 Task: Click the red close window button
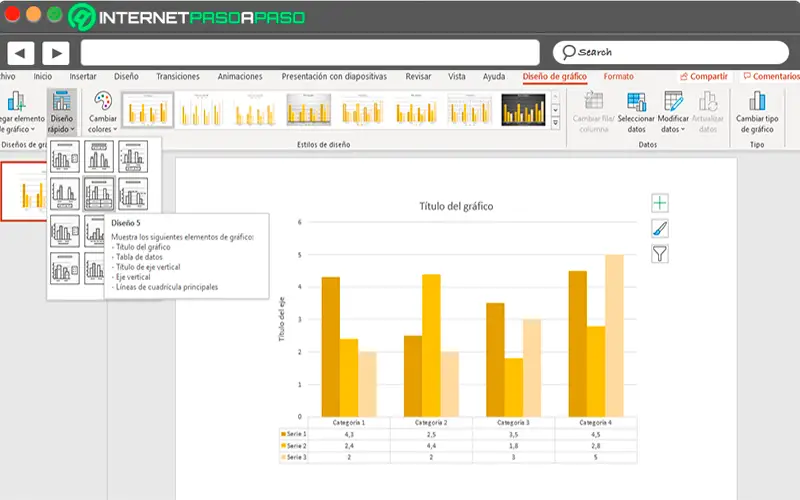coord(12,14)
